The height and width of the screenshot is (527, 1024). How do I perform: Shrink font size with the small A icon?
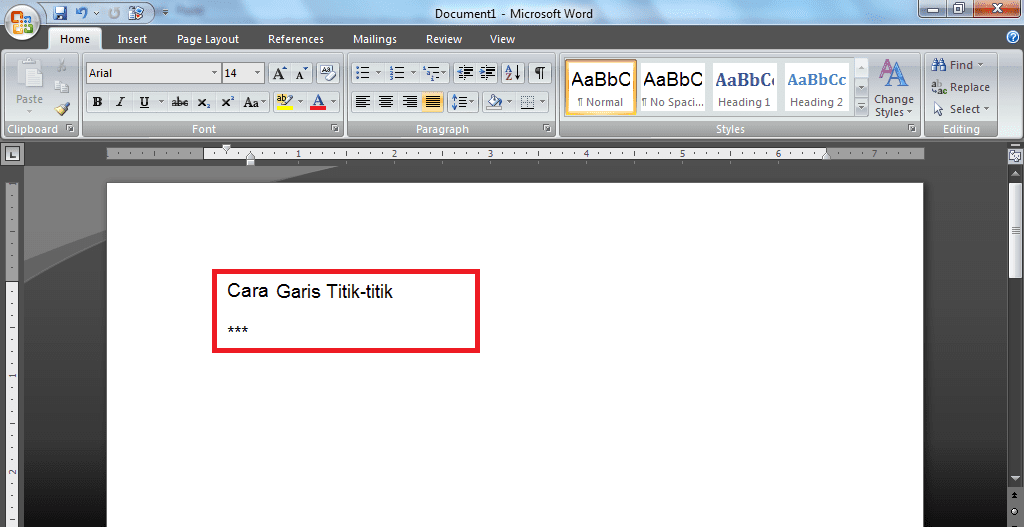point(300,73)
